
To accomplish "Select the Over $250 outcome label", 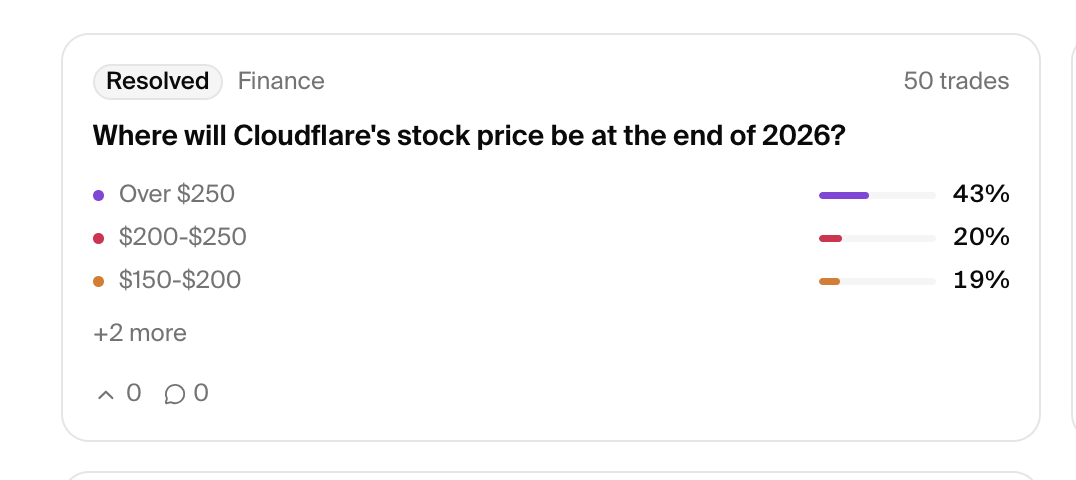I will [177, 194].
